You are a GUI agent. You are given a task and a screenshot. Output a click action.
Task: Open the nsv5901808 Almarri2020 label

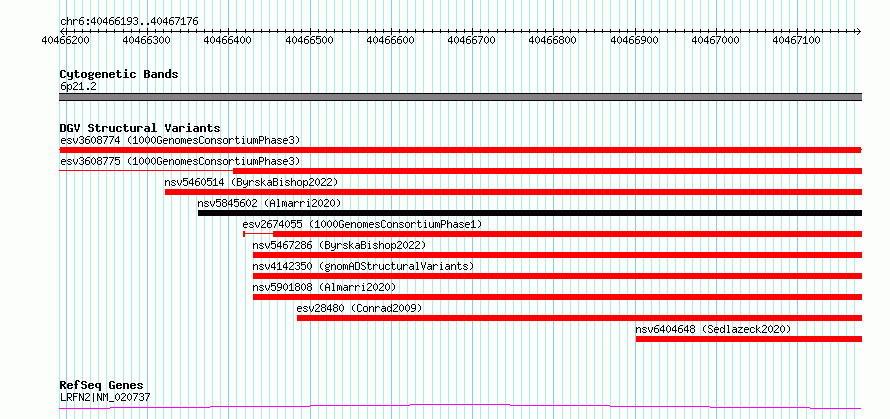(325, 287)
